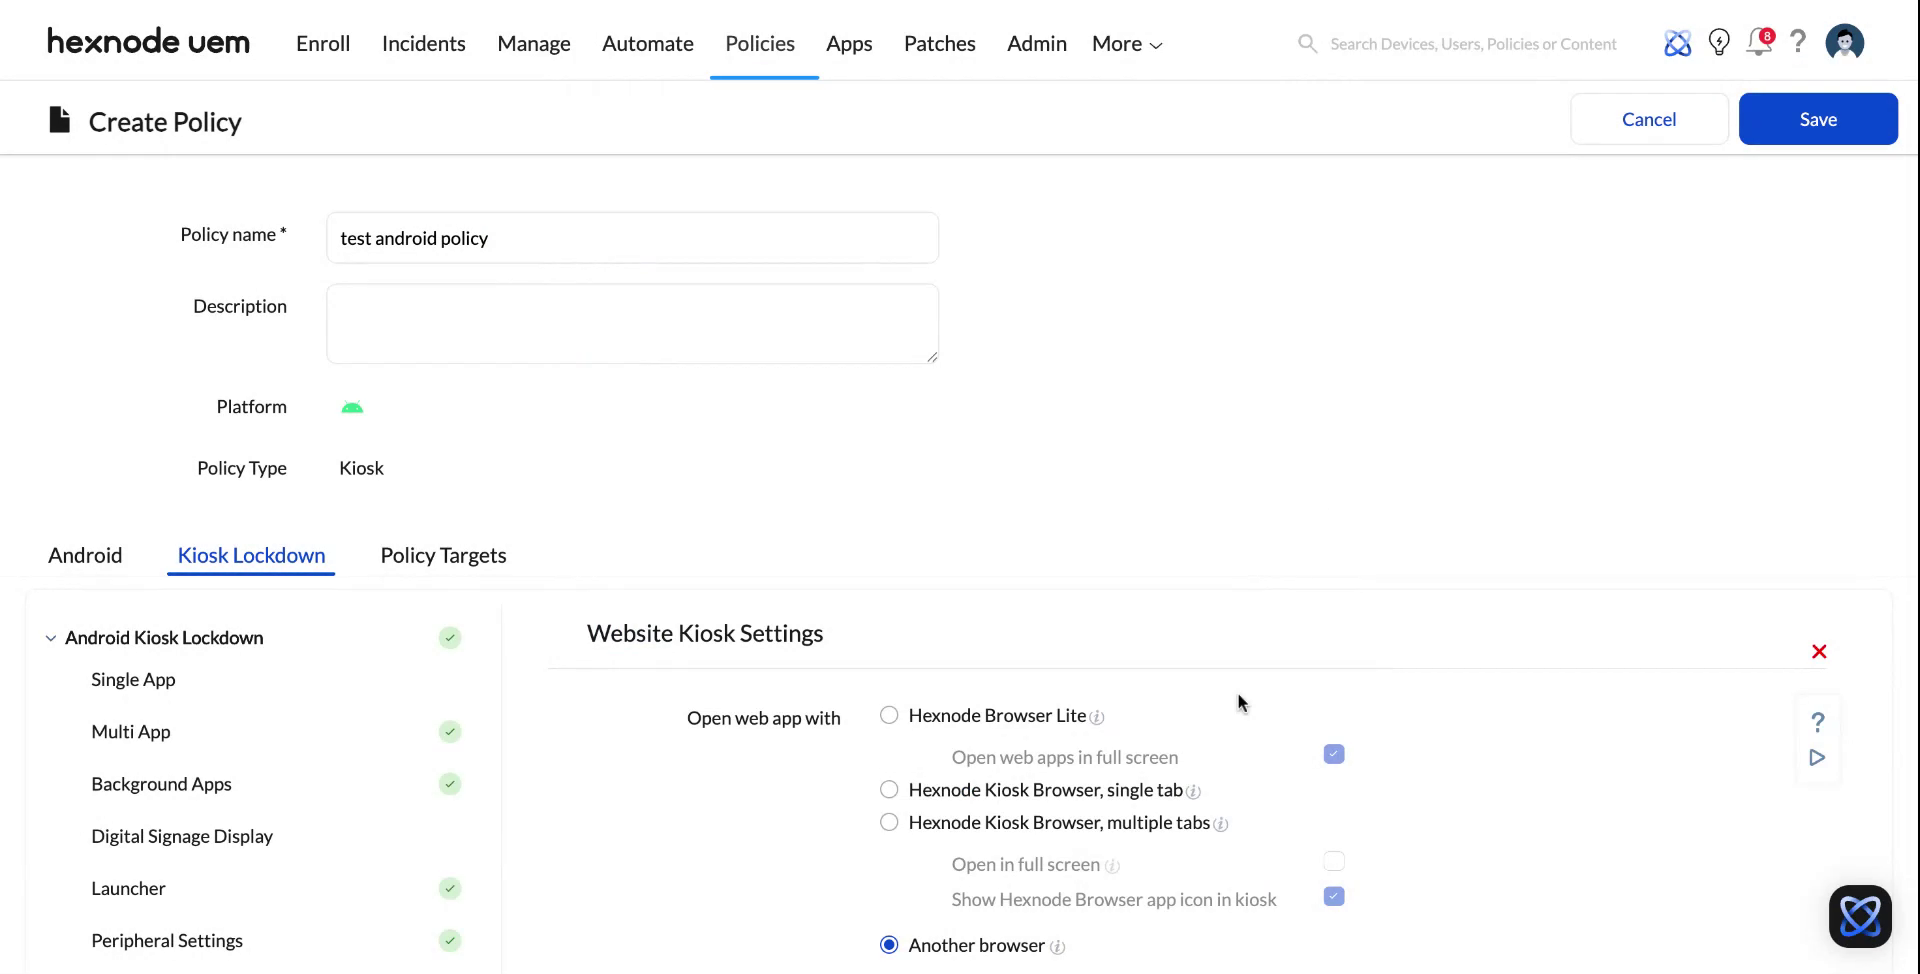Open the More navigation menu
Image resolution: width=1920 pixels, height=974 pixels.
1125,43
